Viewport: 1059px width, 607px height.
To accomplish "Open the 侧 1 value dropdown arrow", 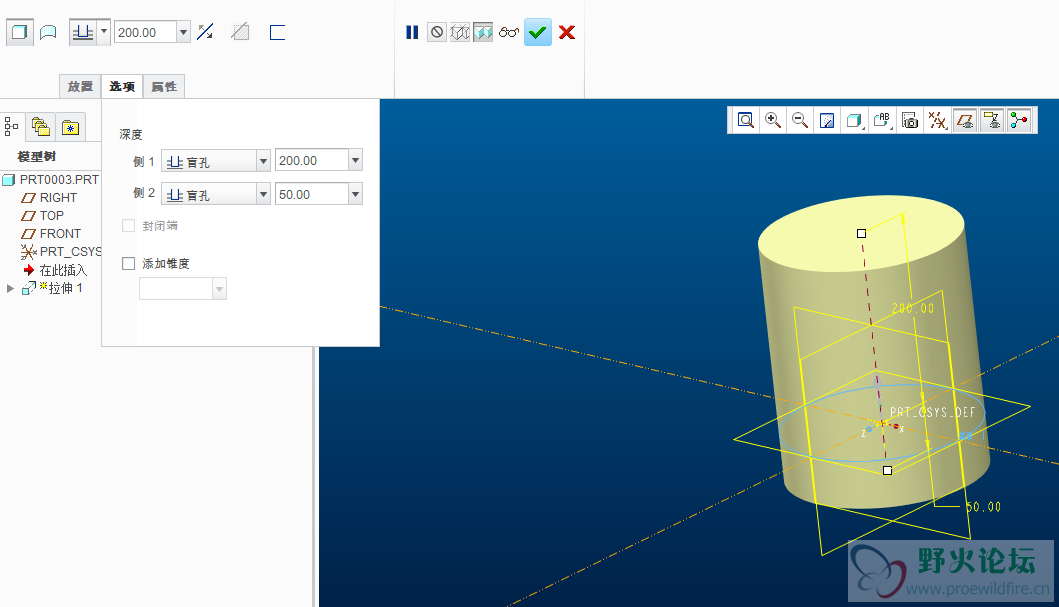I will click(355, 161).
